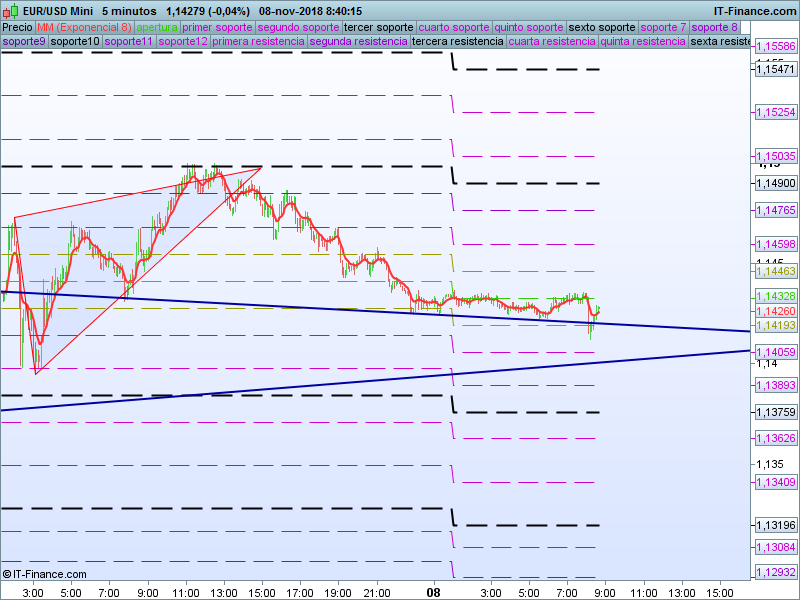
Task: Click the 1,13196 support price tag
Action: coord(777,525)
